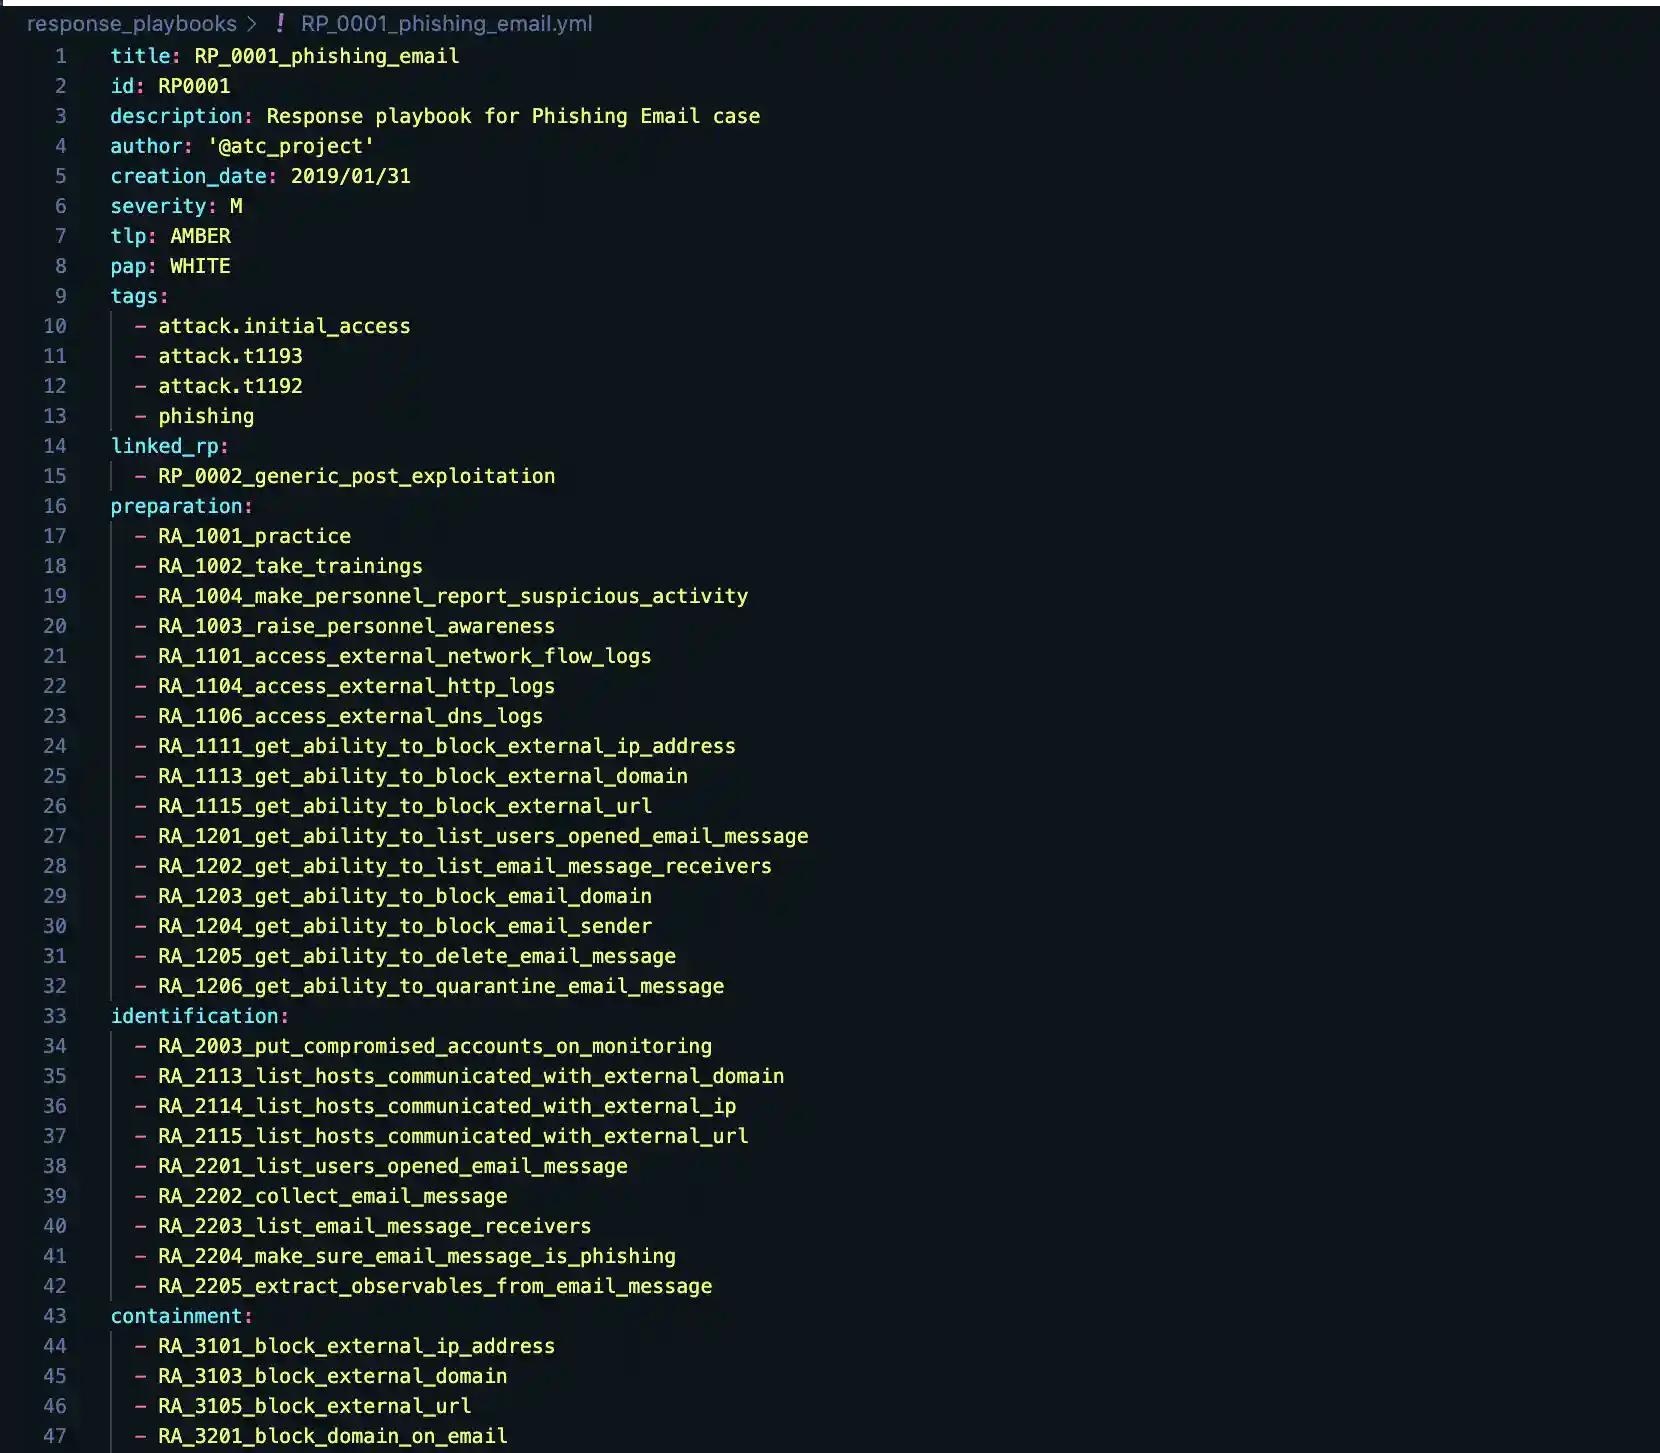Place cursor on the tags key

coord(134,296)
